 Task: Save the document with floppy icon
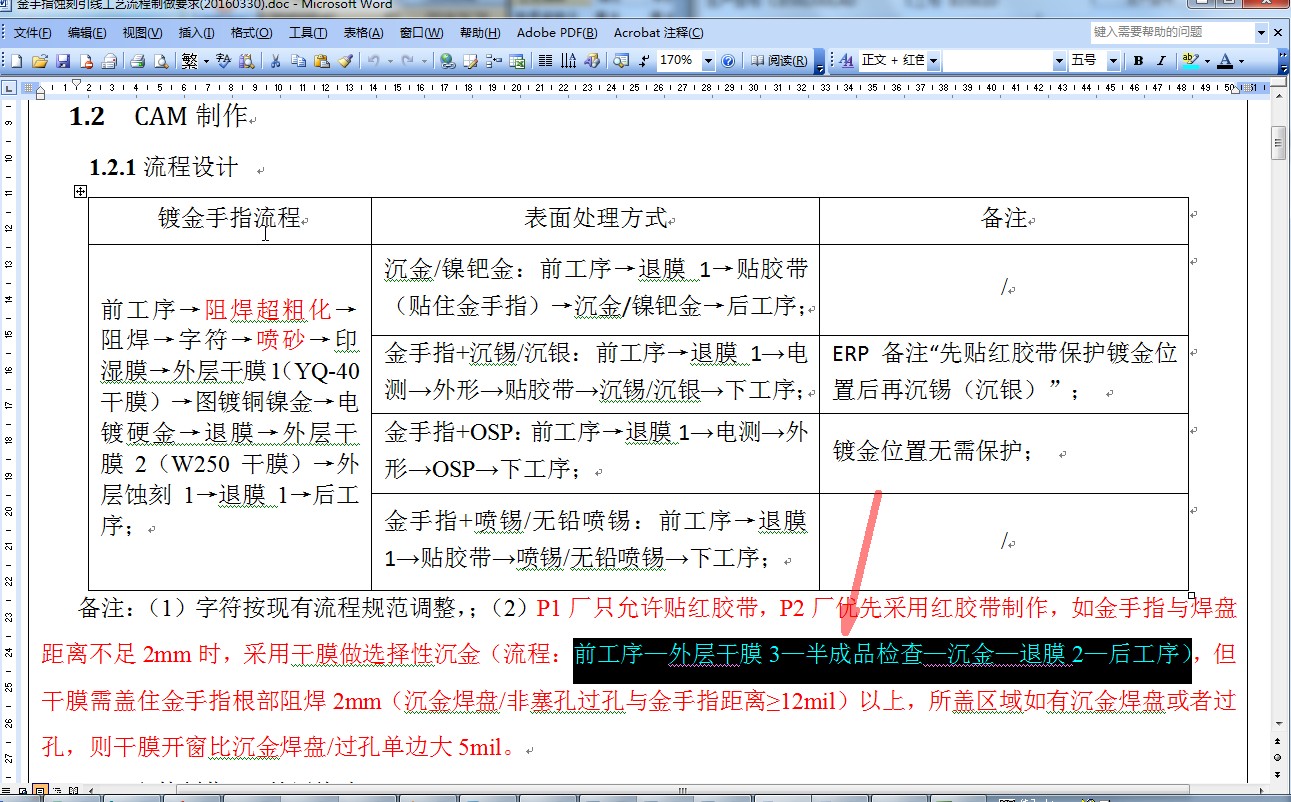coord(62,61)
